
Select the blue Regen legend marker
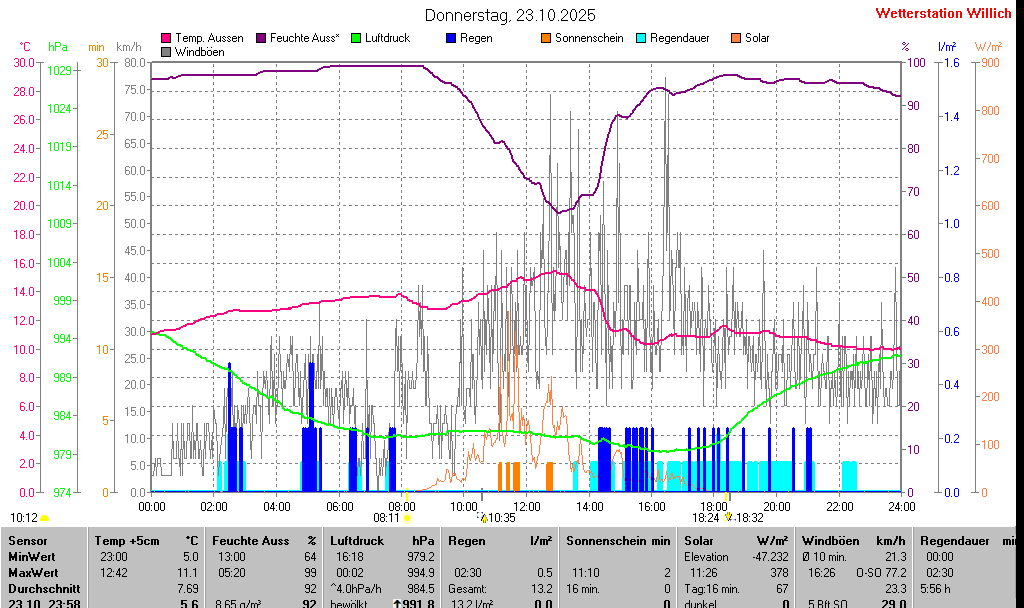pyautogui.click(x=451, y=38)
